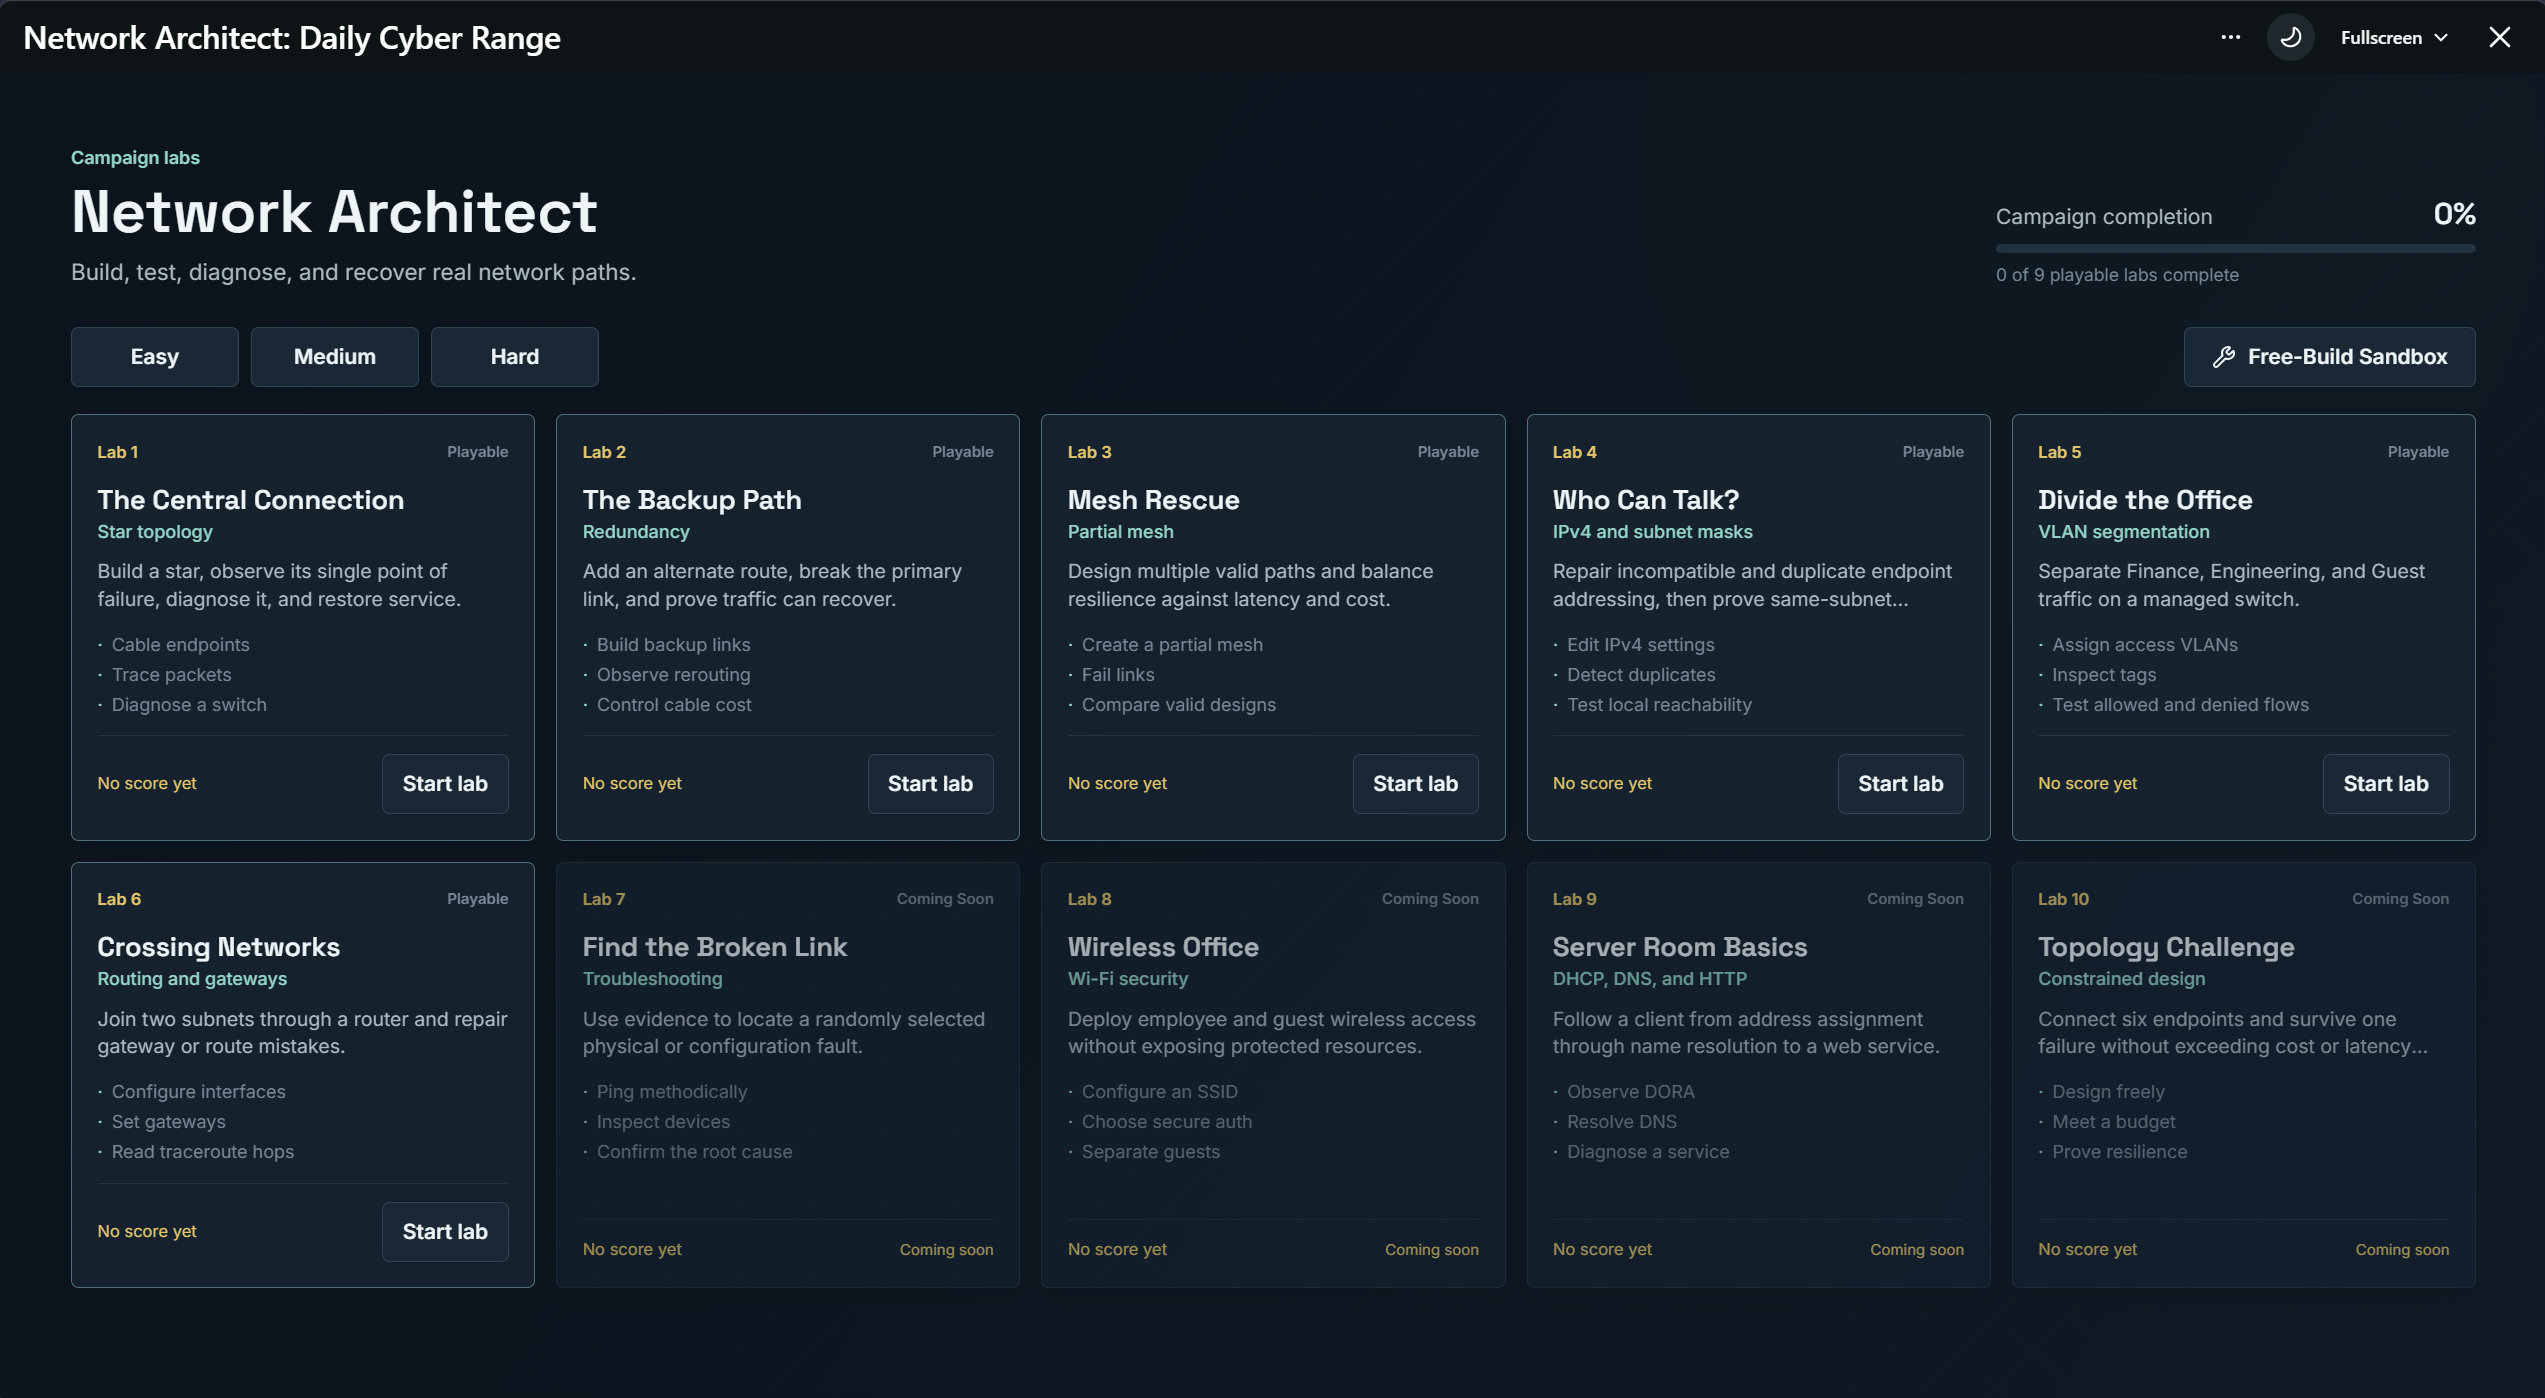The image size is (2545, 1398).
Task: Select the Medium difficulty tab
Action: click(x=335, y=357)
